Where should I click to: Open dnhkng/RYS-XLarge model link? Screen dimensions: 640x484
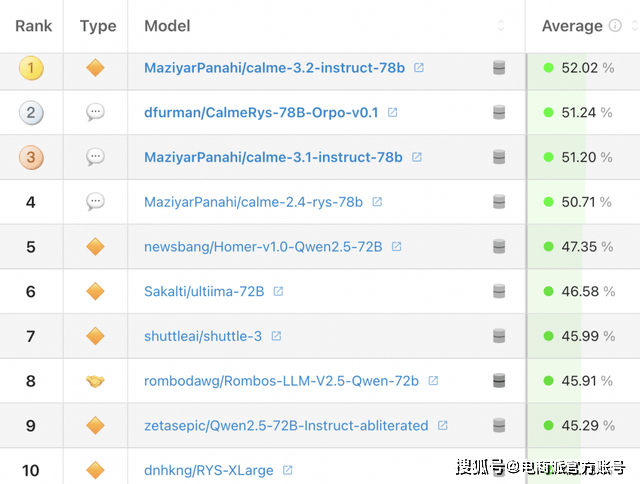(x=209, y=470)
